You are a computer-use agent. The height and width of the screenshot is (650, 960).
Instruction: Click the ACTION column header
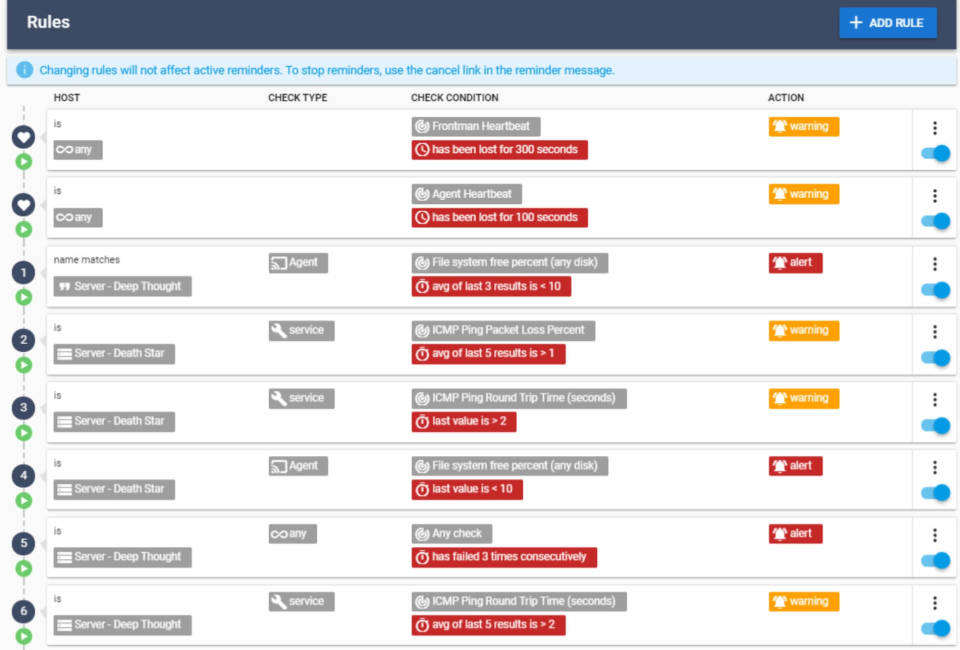[785, 98]
